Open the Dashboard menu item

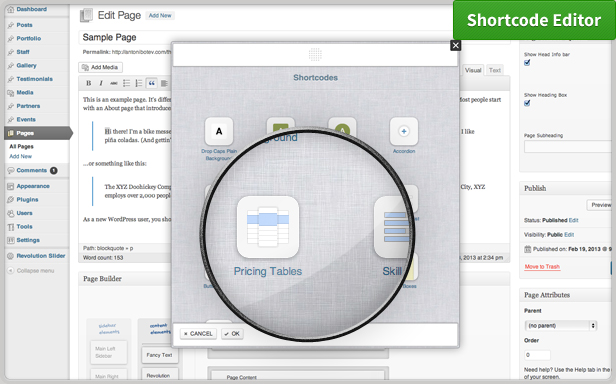coord(31,9)
